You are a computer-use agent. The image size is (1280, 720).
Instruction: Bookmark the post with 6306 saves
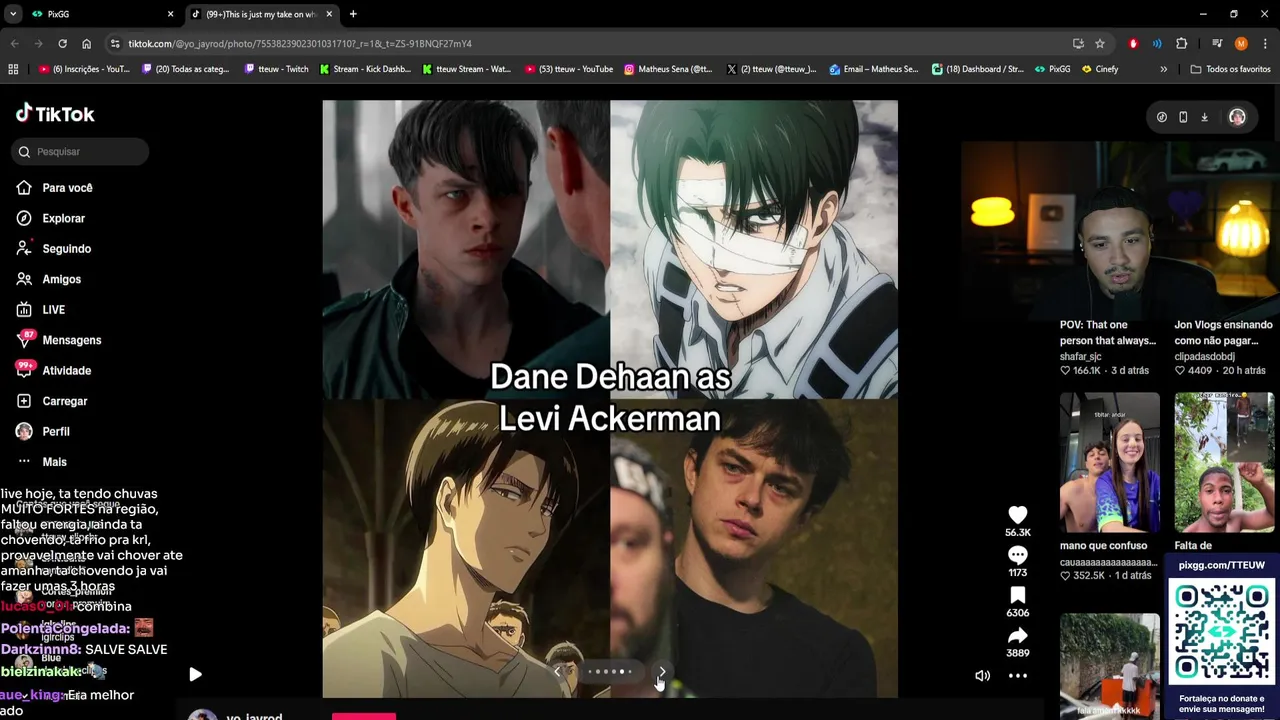(1017, 596)
